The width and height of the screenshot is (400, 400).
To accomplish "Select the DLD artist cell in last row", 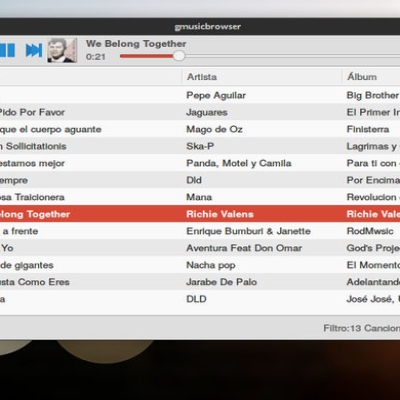I will (x=196, y=299).
